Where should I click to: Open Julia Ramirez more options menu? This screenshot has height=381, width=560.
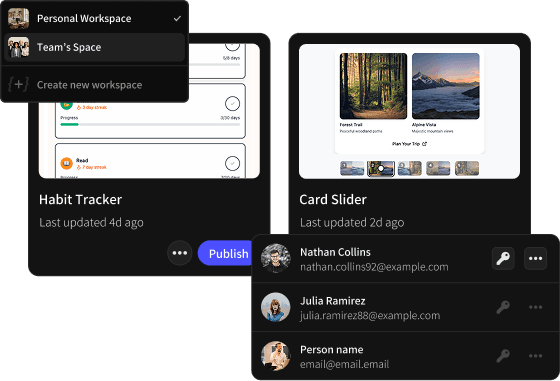coord(535,307)
